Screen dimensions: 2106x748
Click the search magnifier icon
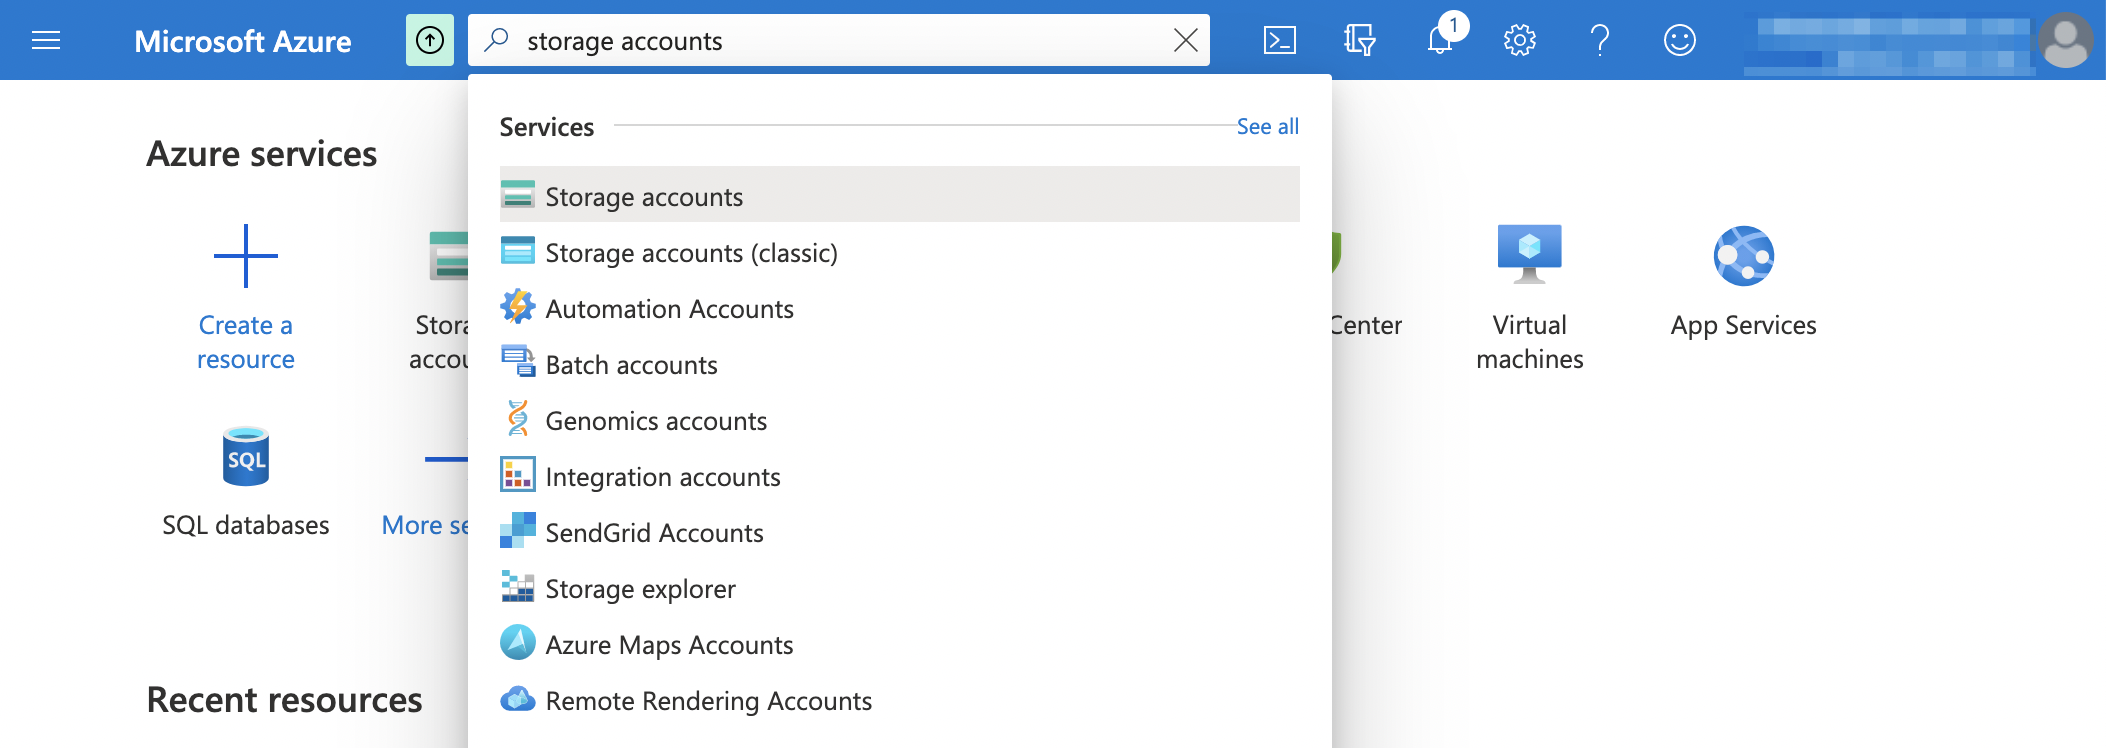497,40
